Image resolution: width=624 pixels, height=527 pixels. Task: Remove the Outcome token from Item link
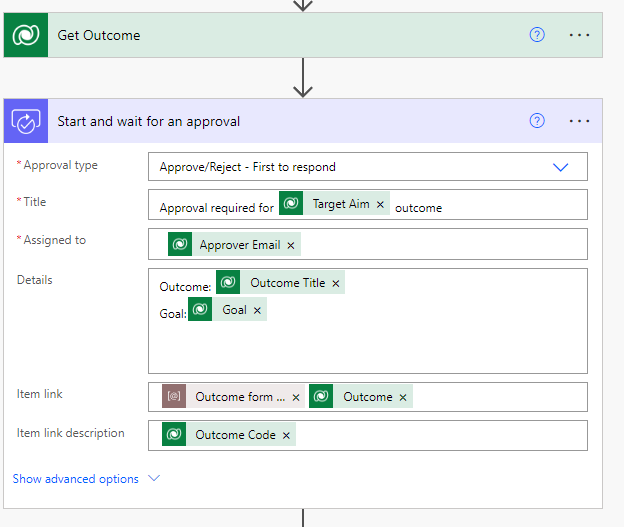(x=403, y=397)
